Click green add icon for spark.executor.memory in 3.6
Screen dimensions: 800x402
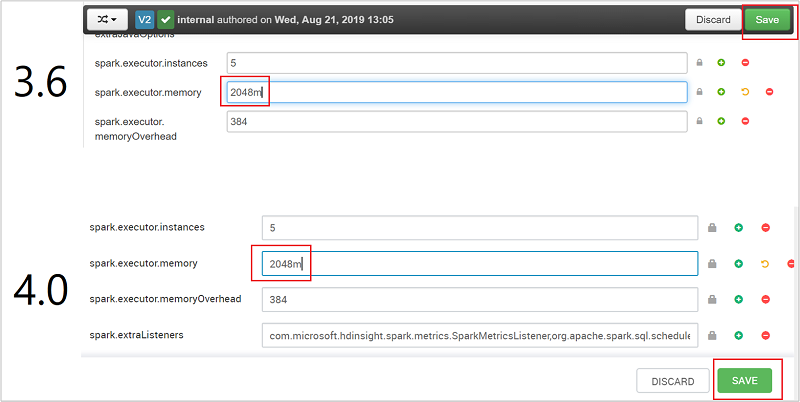(721, 92)
